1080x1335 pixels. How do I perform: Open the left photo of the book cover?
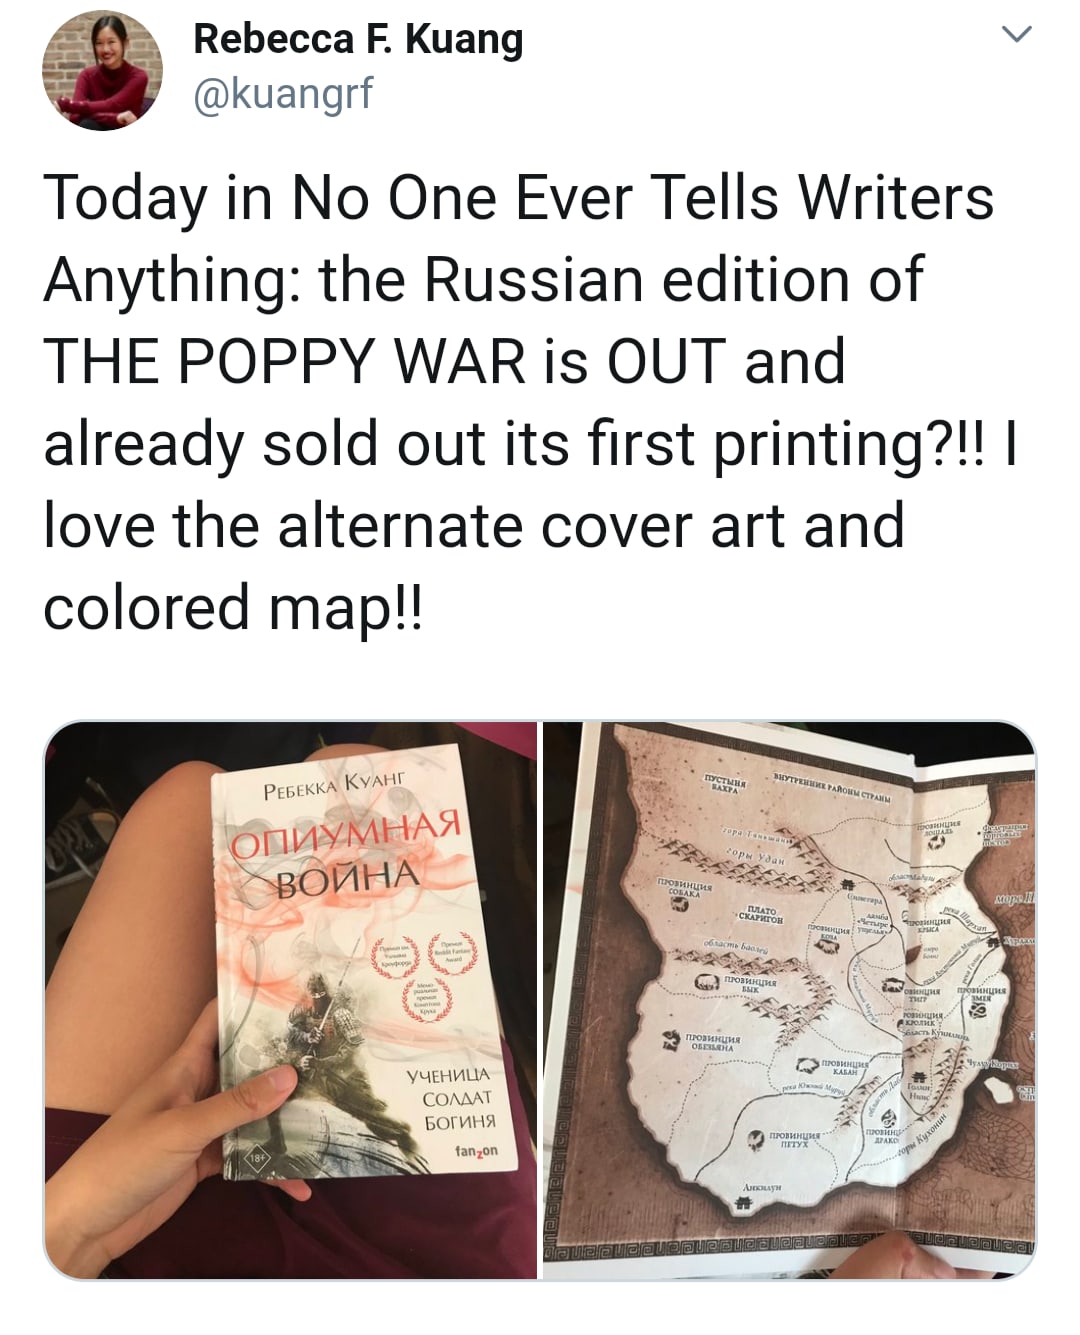pos(290,1000)
